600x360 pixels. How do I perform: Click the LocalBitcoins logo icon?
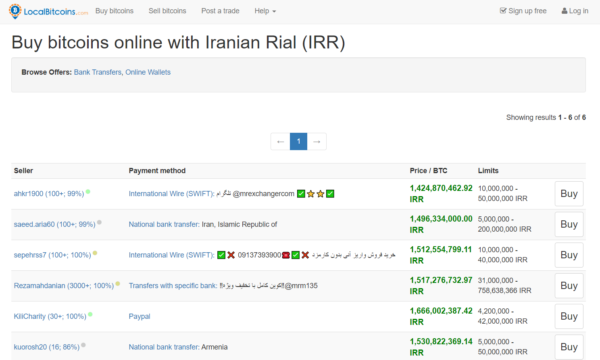tap(15, 11)
